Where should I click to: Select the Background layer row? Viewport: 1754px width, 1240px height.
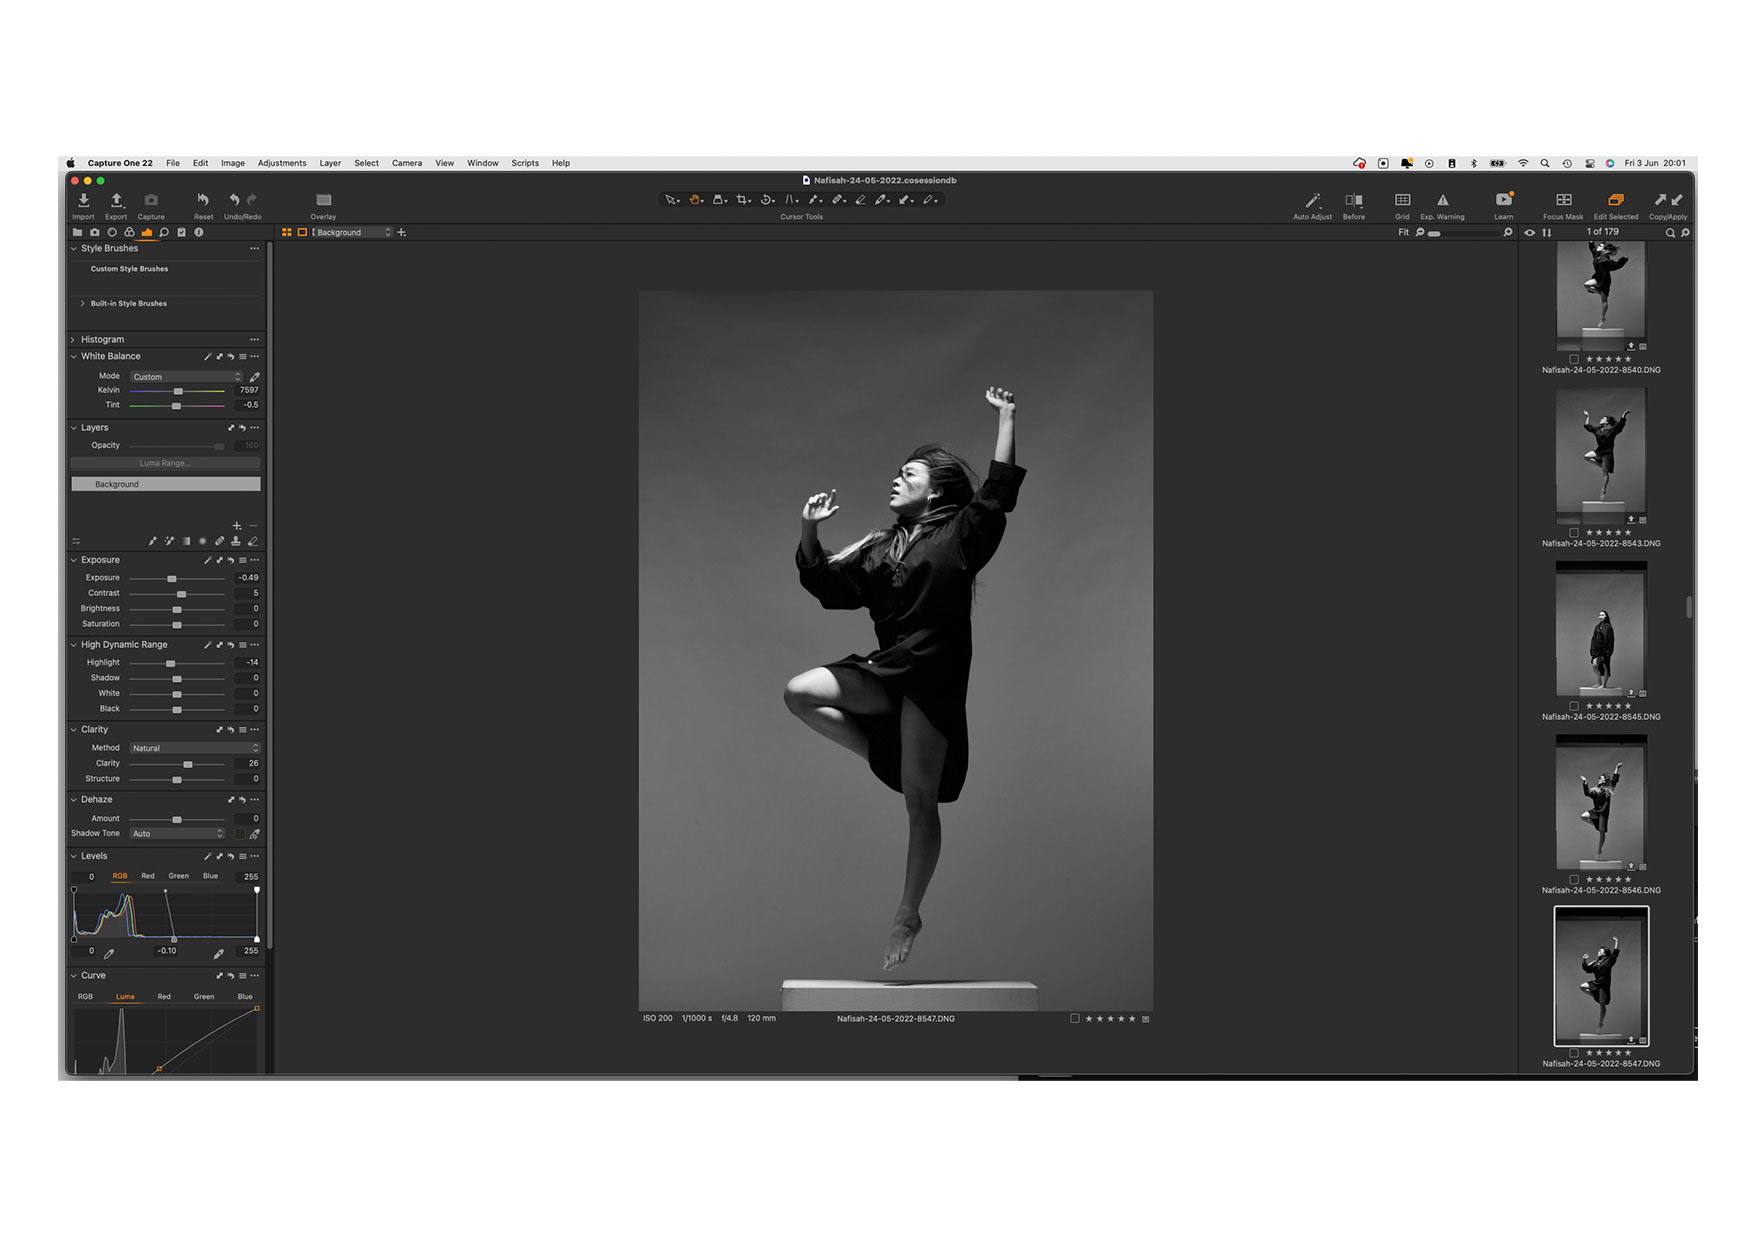click(166, 484)
